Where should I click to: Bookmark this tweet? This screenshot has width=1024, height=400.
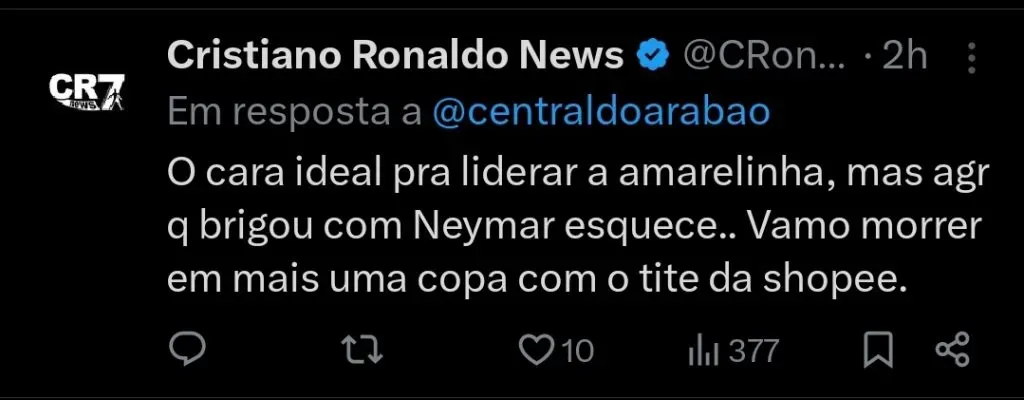(x=878, y=350)
